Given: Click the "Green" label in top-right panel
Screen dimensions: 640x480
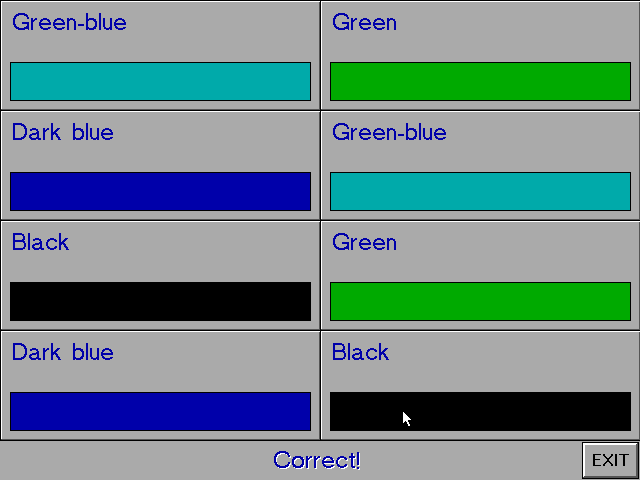Looking at the screenshot, I should coord(364,22).
